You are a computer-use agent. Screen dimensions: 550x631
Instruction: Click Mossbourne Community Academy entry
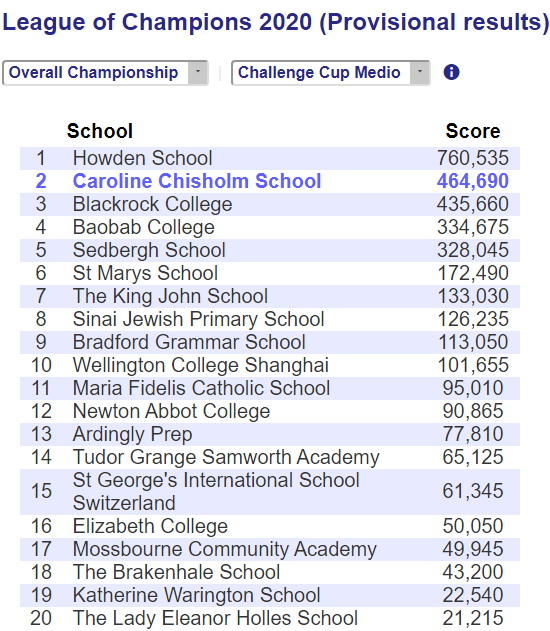[x=225, y=549]
